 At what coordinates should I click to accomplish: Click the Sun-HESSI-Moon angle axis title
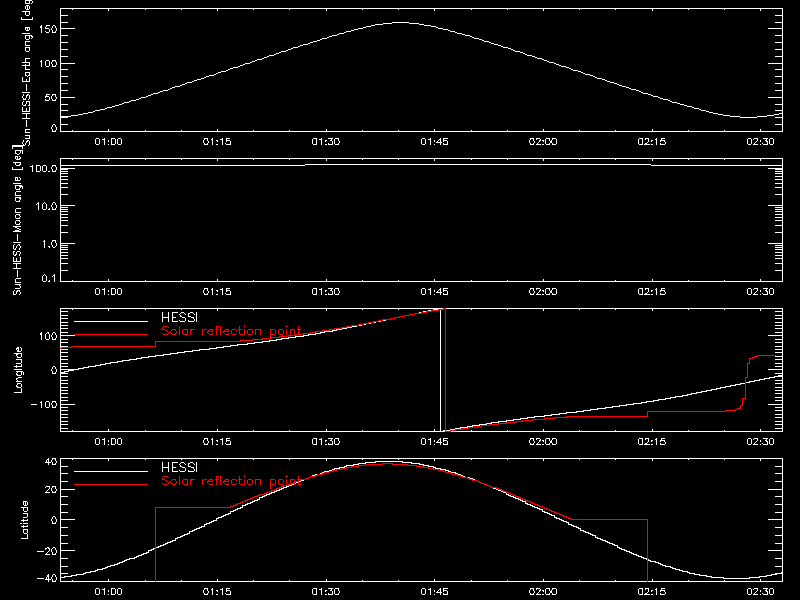pyautogui.click(x=17, y=220)
